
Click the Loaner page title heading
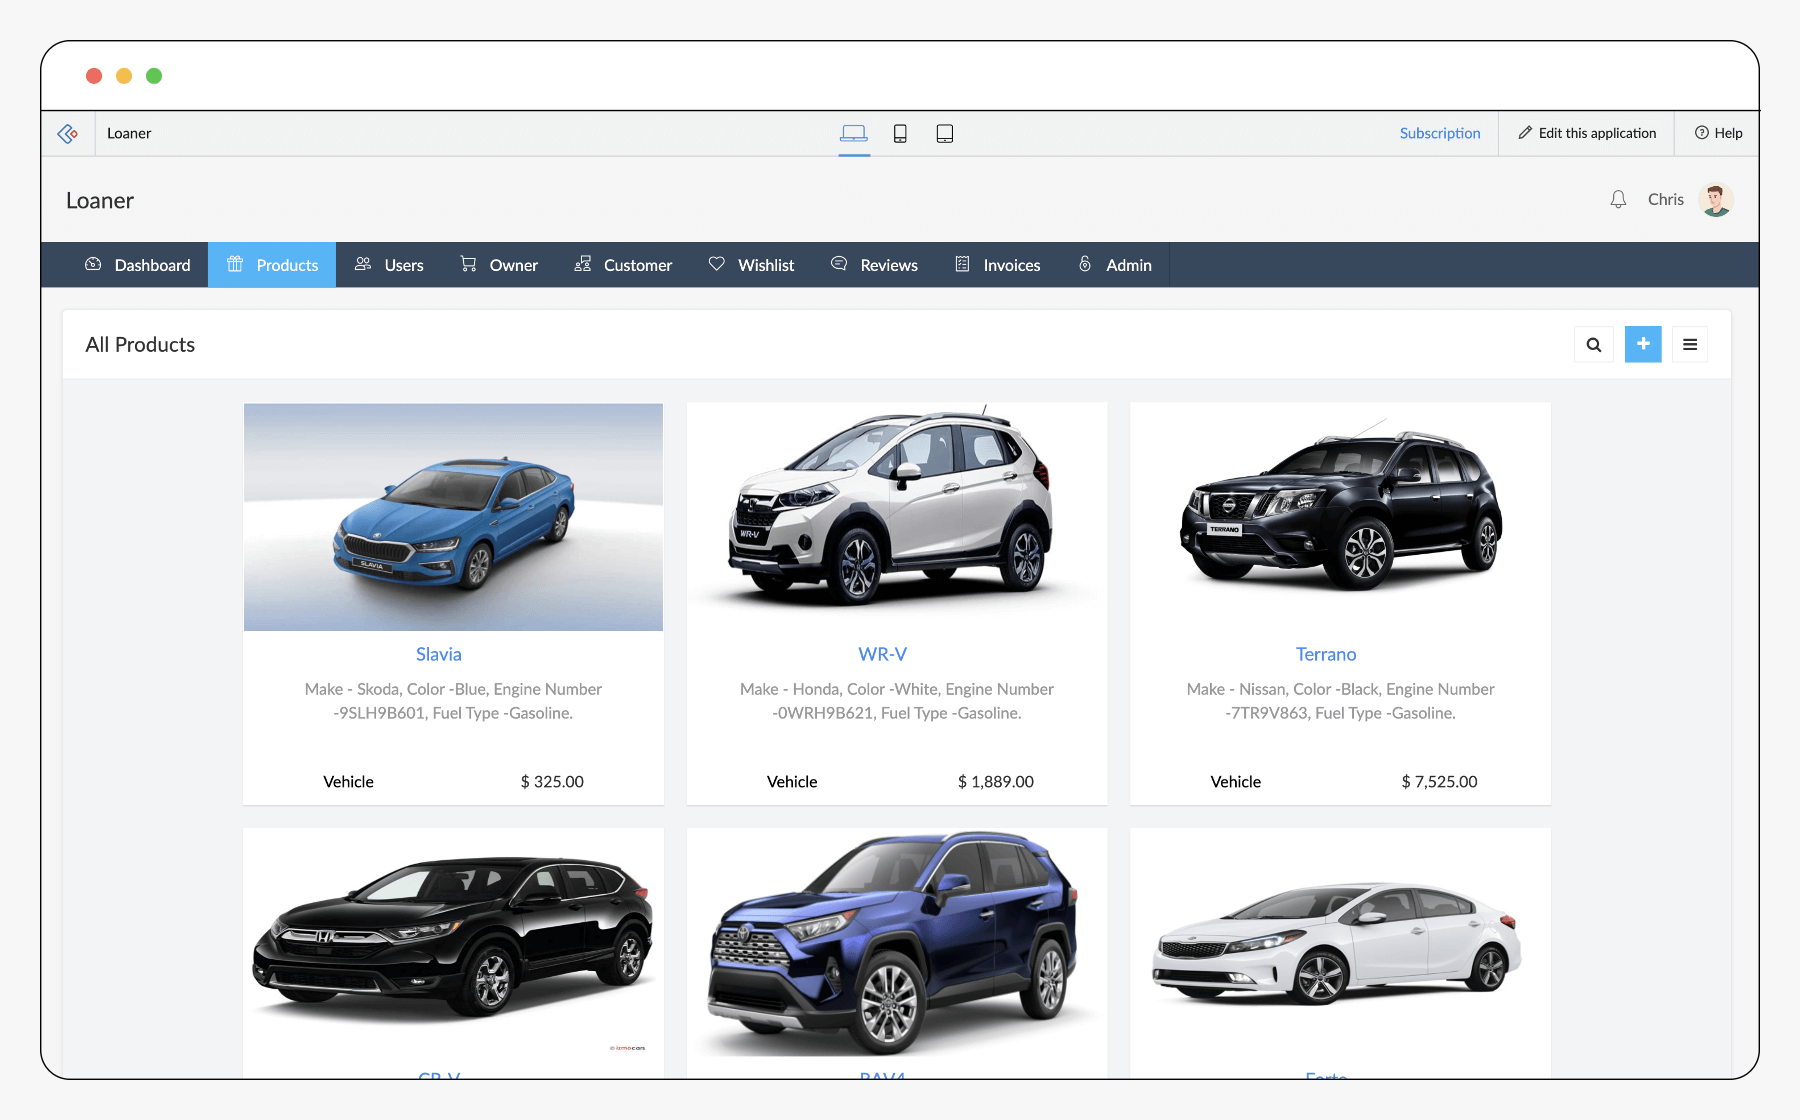[x=100, y=201]
